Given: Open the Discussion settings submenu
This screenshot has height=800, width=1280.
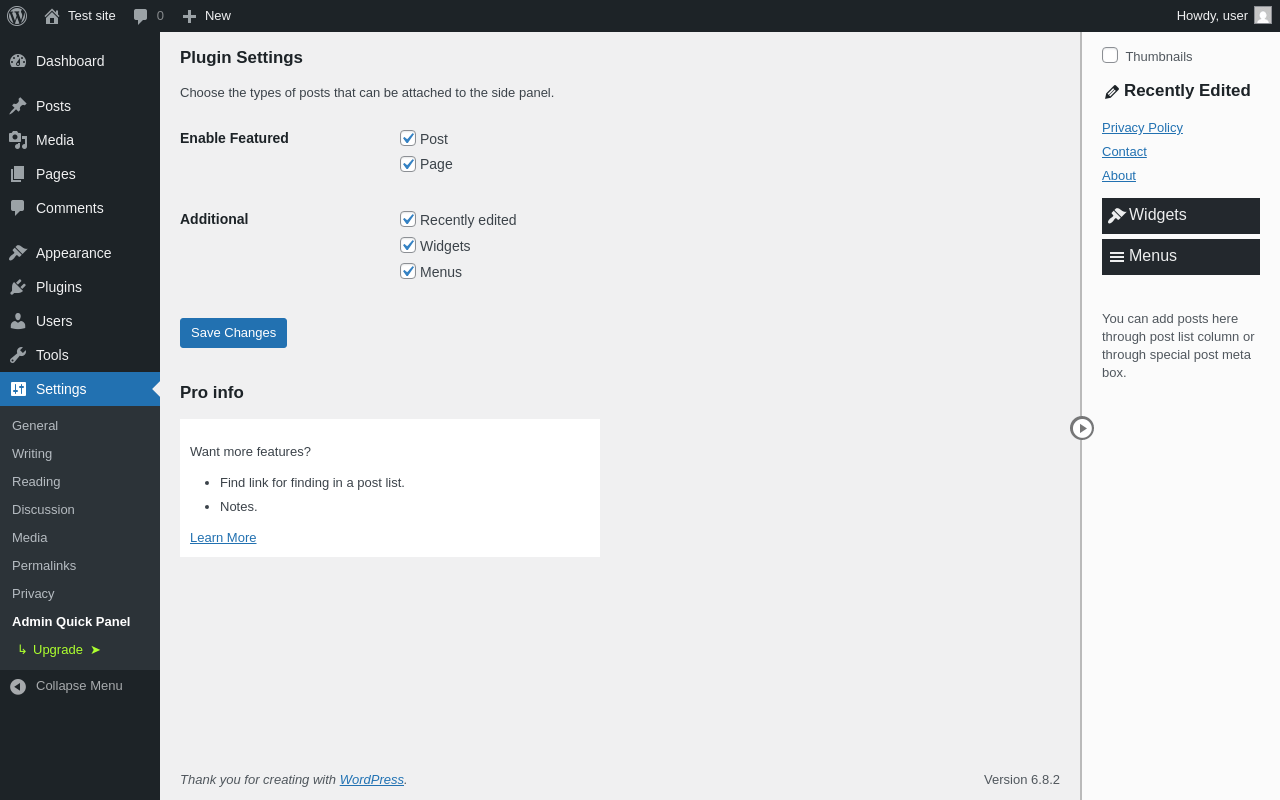Looking at the screenshot, I should click(x=80, y=510).
